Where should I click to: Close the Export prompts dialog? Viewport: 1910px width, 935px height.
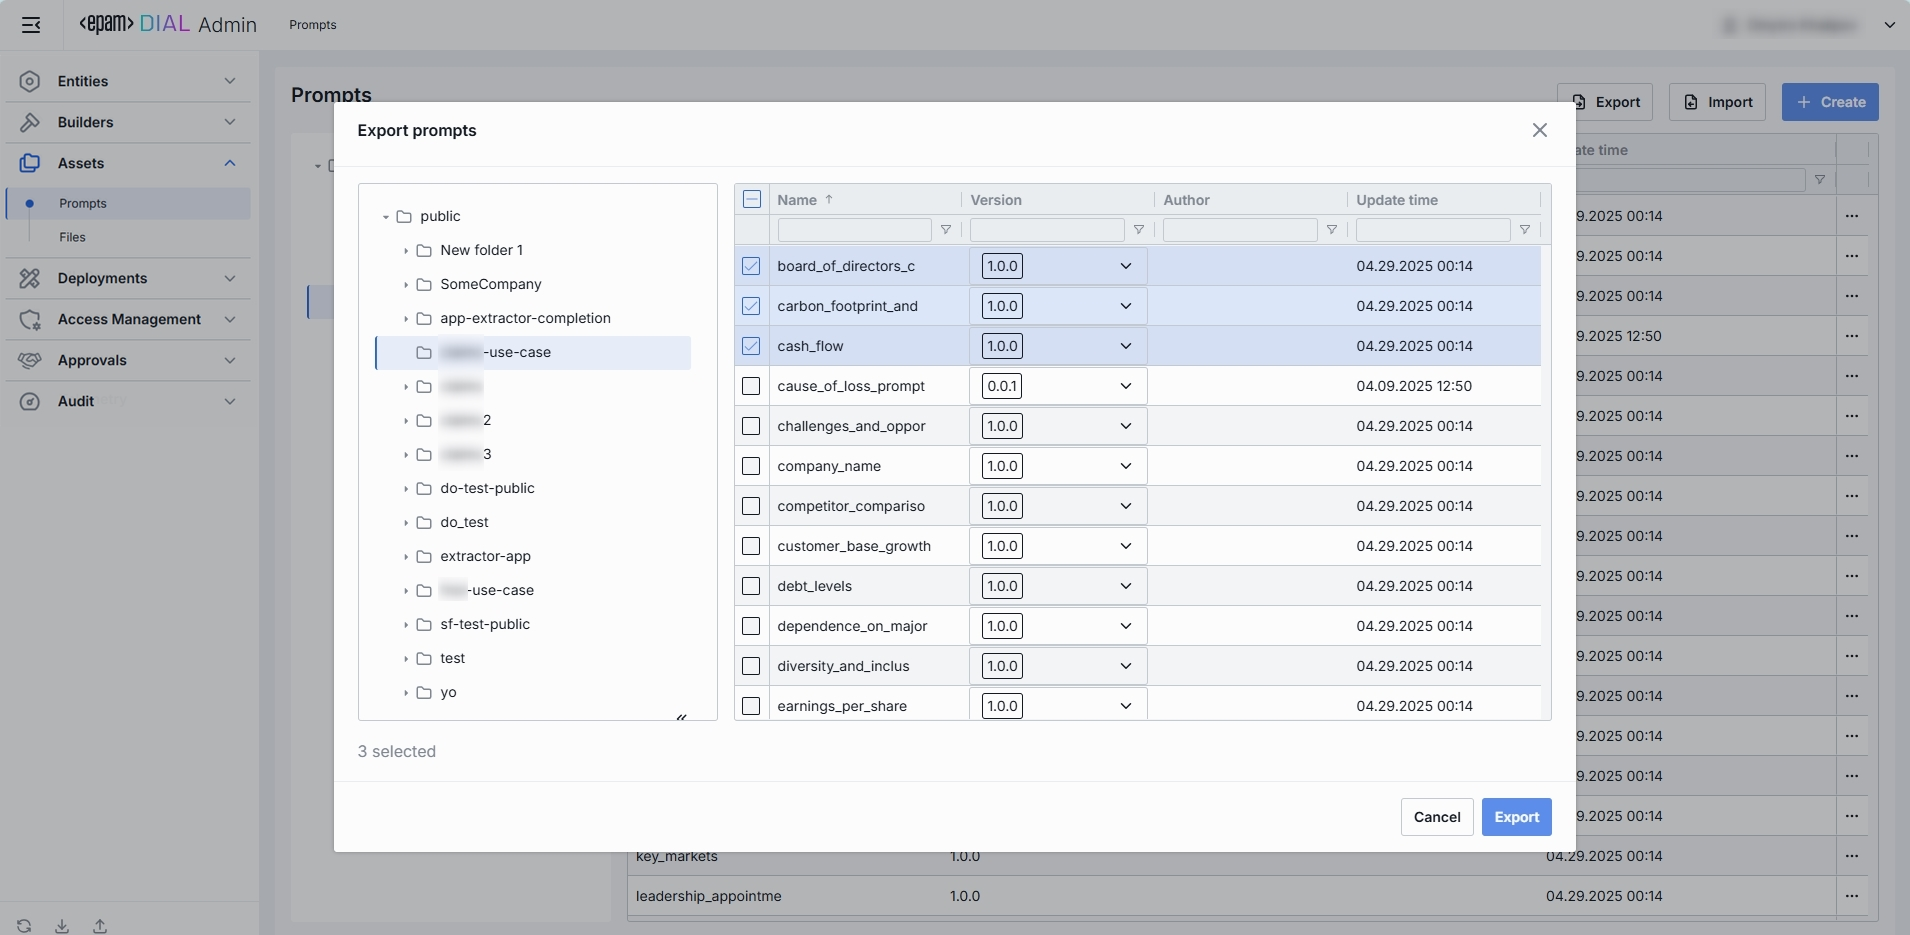[x=1539, y=131]
